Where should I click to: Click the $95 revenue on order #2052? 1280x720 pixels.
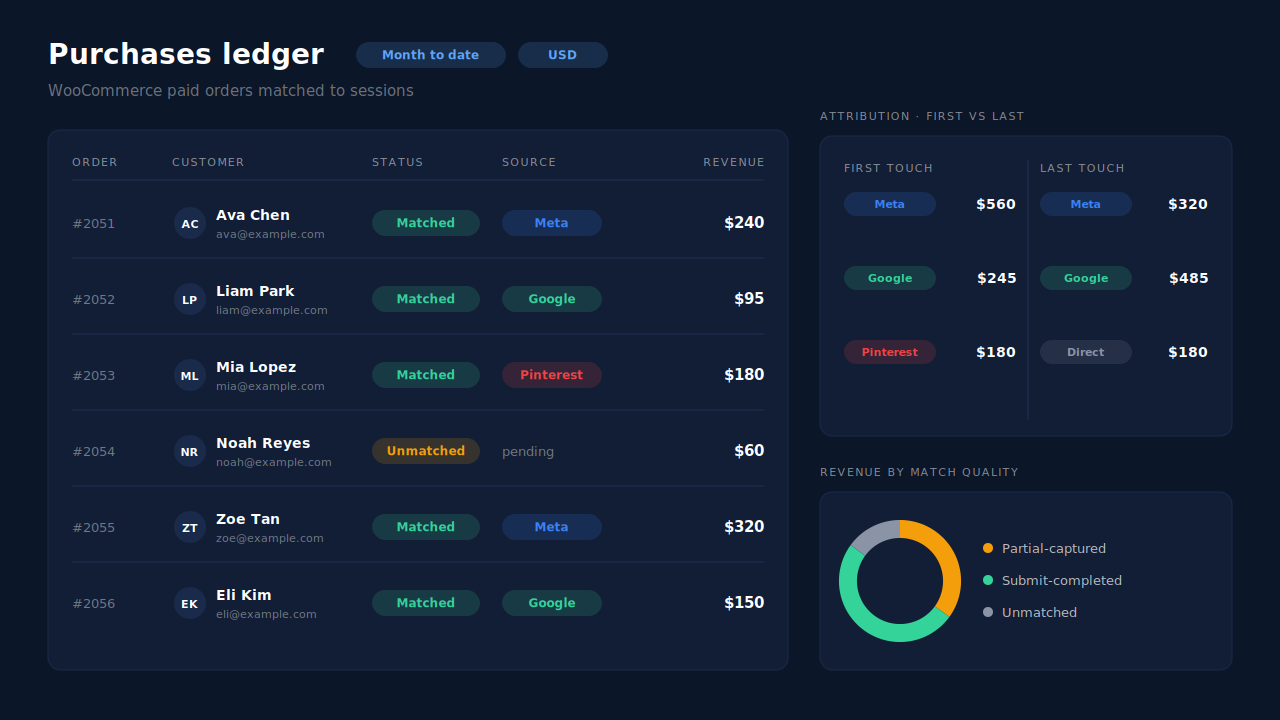(749, 299)
